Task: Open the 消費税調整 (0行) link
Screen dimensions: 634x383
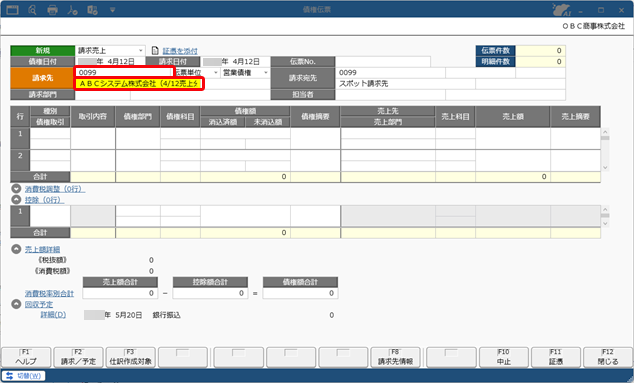Action: point(55,189)
